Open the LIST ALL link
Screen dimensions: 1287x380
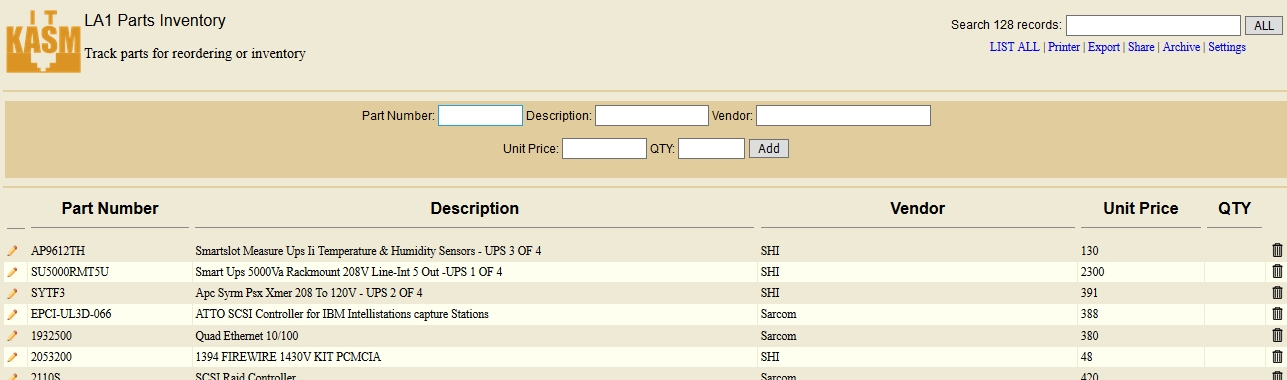(1014, 47)
